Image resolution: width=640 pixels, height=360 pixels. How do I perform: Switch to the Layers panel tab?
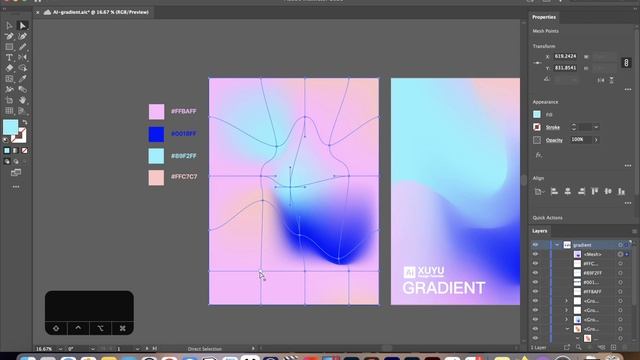539,231
